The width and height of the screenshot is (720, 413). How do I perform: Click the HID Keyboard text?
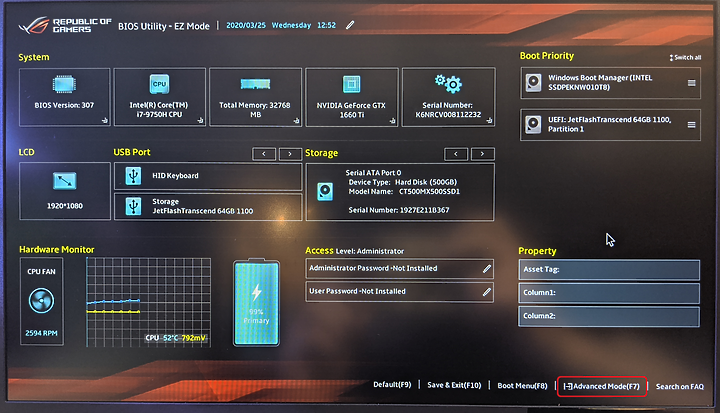(x=175, y=175)
